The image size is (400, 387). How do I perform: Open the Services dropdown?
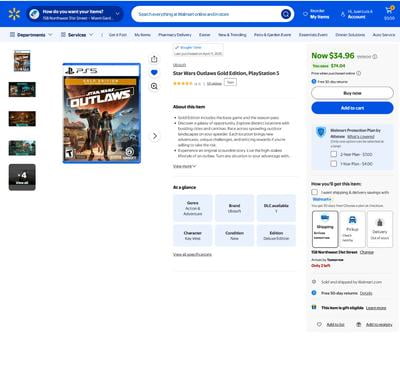click(x=77, y=35)
